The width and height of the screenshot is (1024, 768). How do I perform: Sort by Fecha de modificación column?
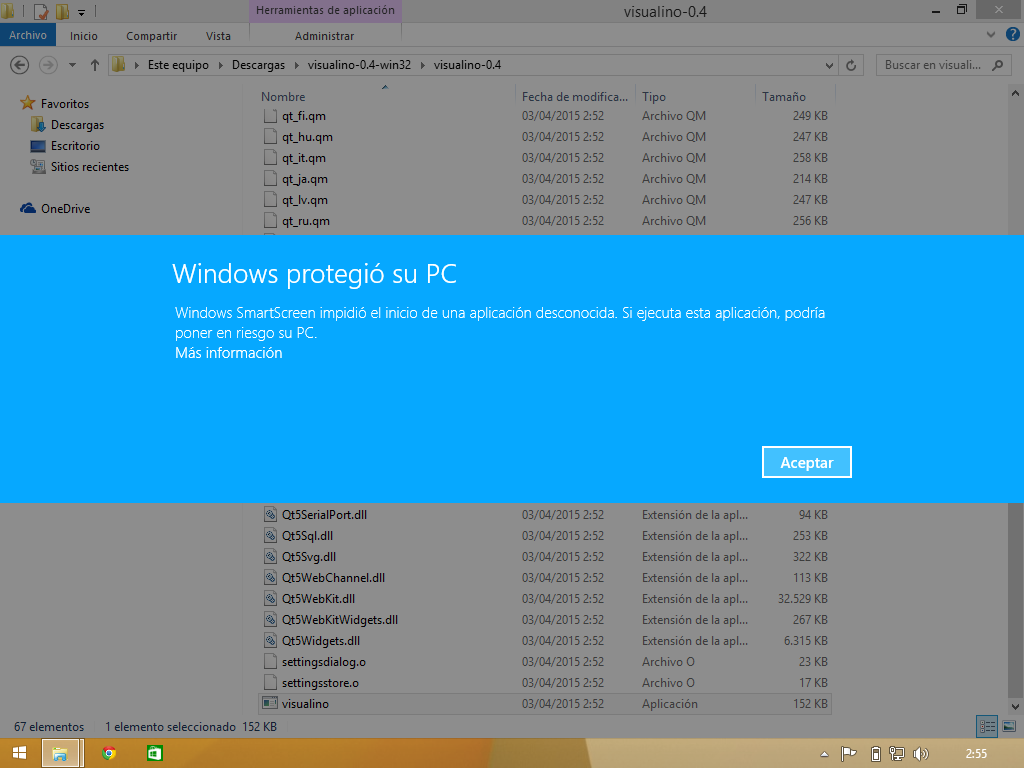point(575,96)
